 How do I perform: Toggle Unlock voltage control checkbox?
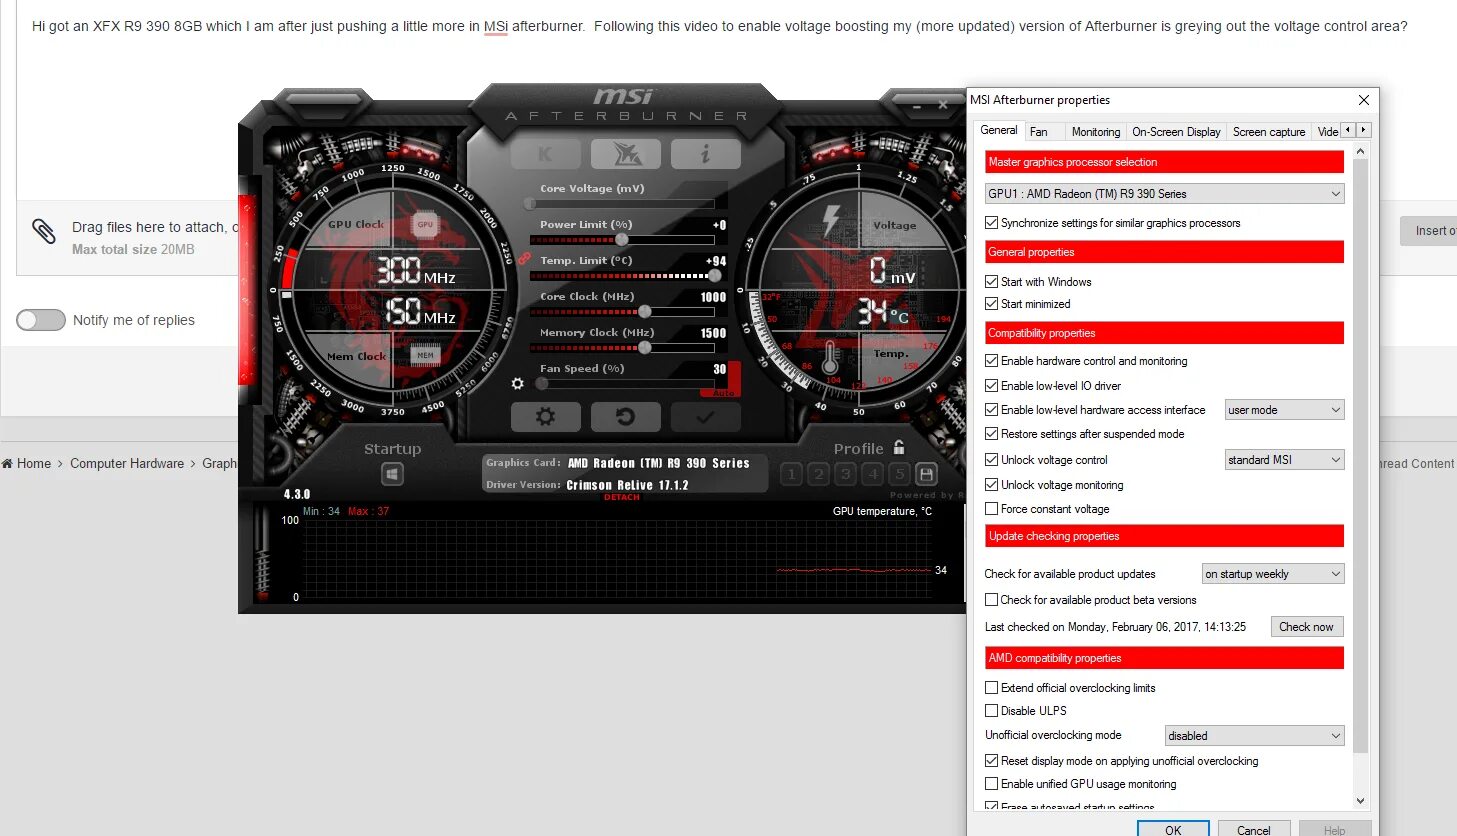pyautogui.click(x=991, y=460)
